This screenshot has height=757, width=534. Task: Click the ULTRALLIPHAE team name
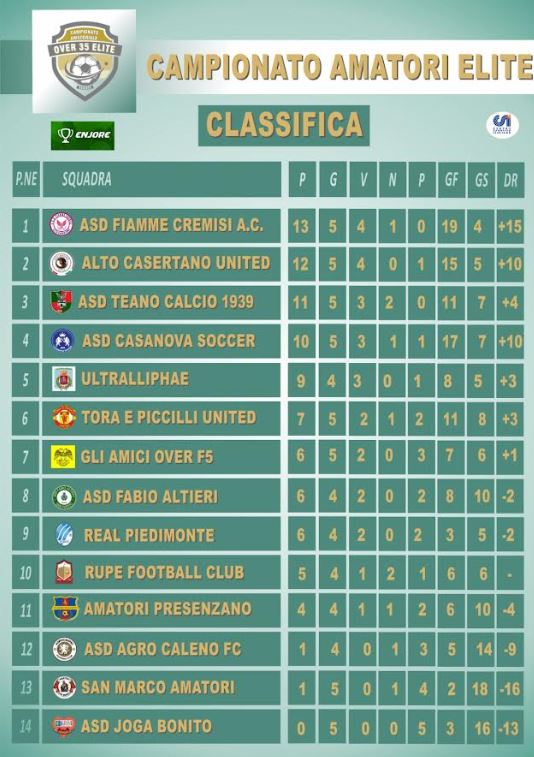[x=135, y=379]
